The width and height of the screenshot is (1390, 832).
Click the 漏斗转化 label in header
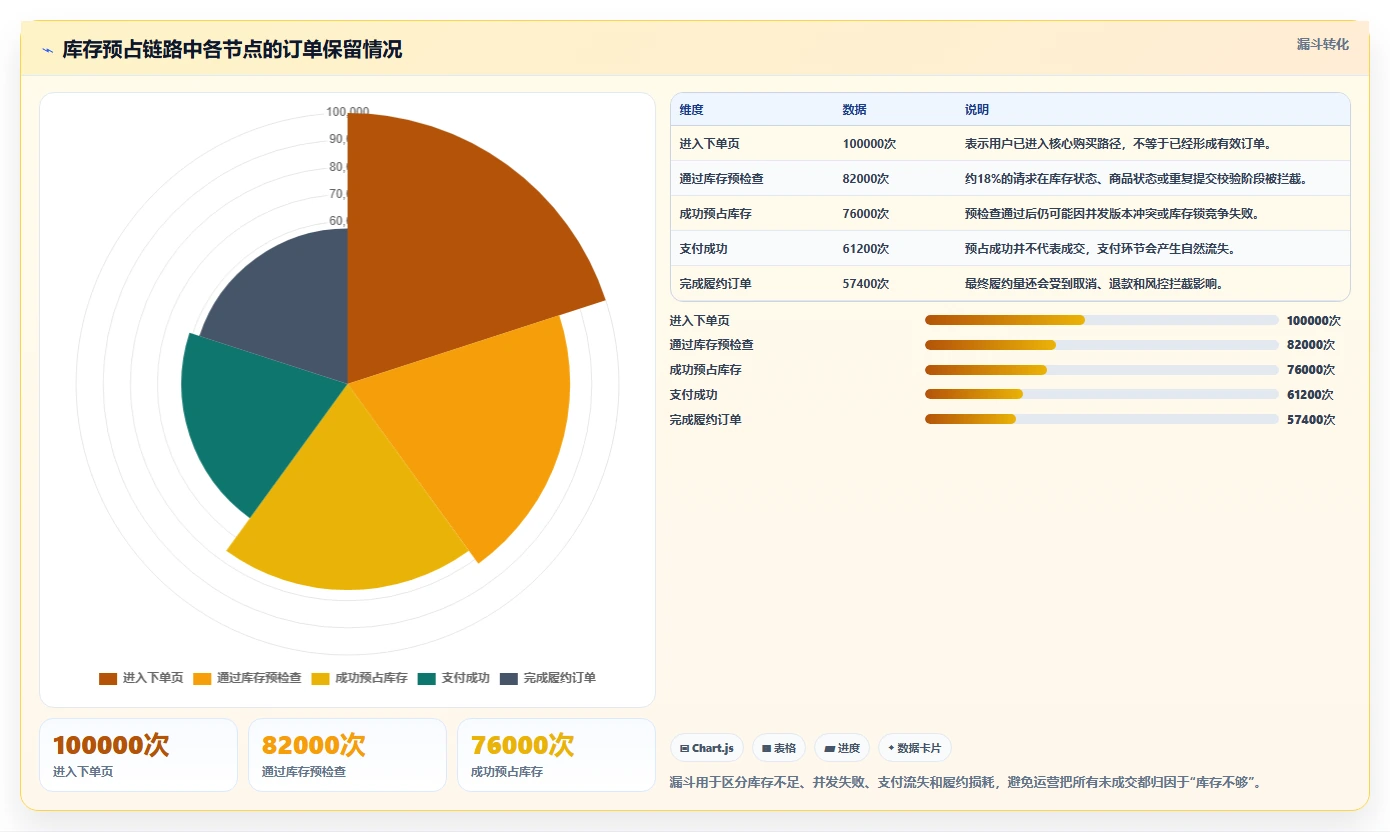(x=1323, y=45)
